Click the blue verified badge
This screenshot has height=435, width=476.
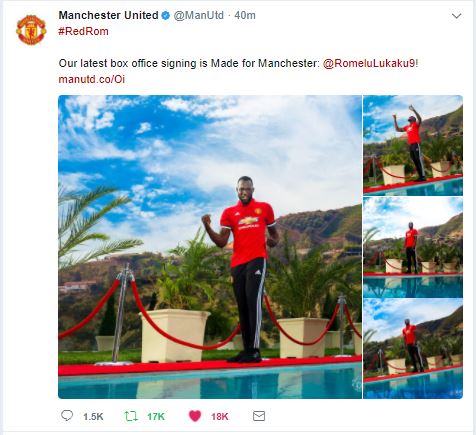coord(166,16)
